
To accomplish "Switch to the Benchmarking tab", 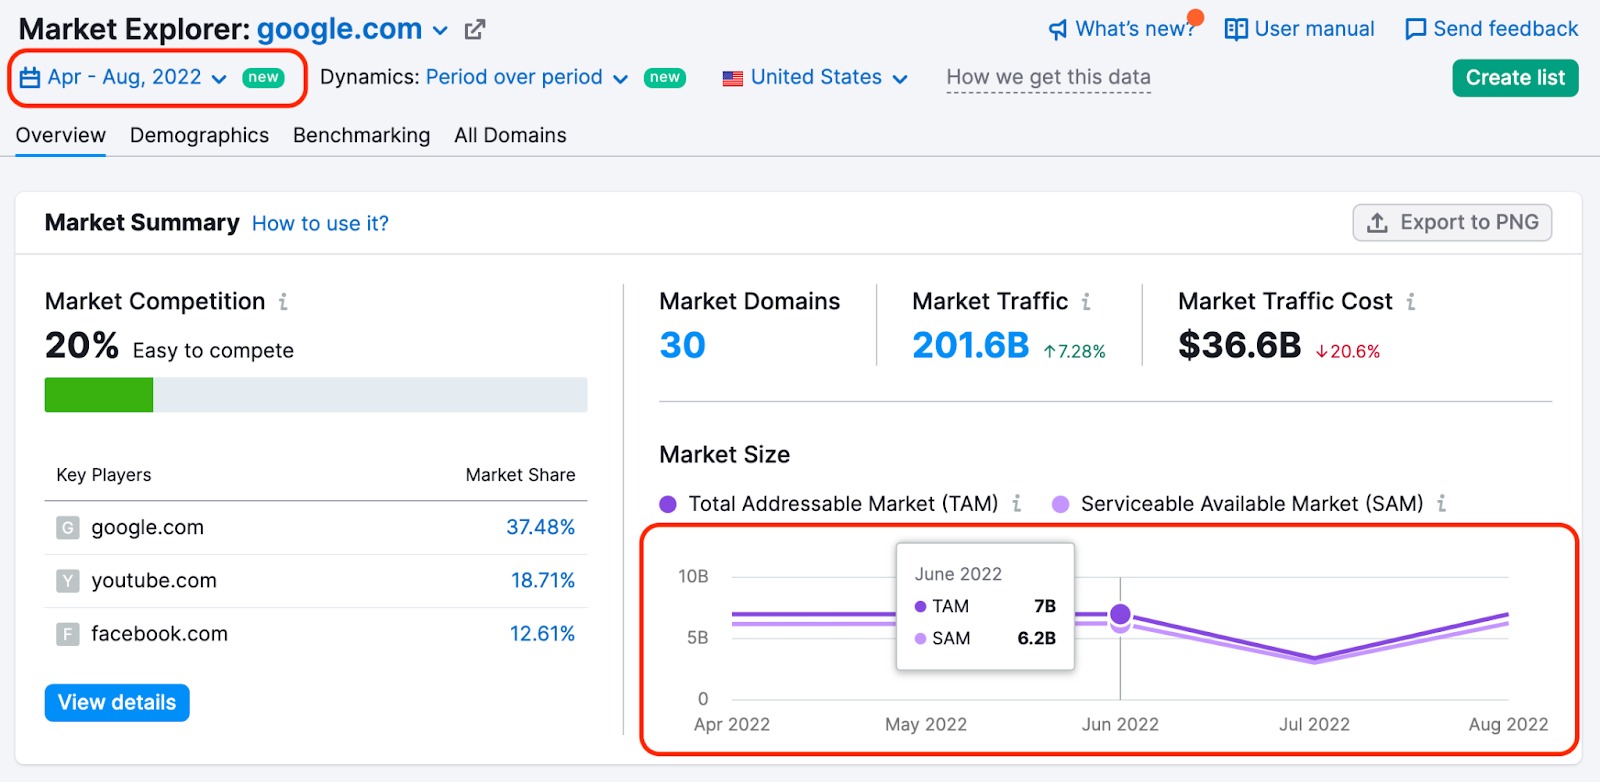I will (361, 135).
